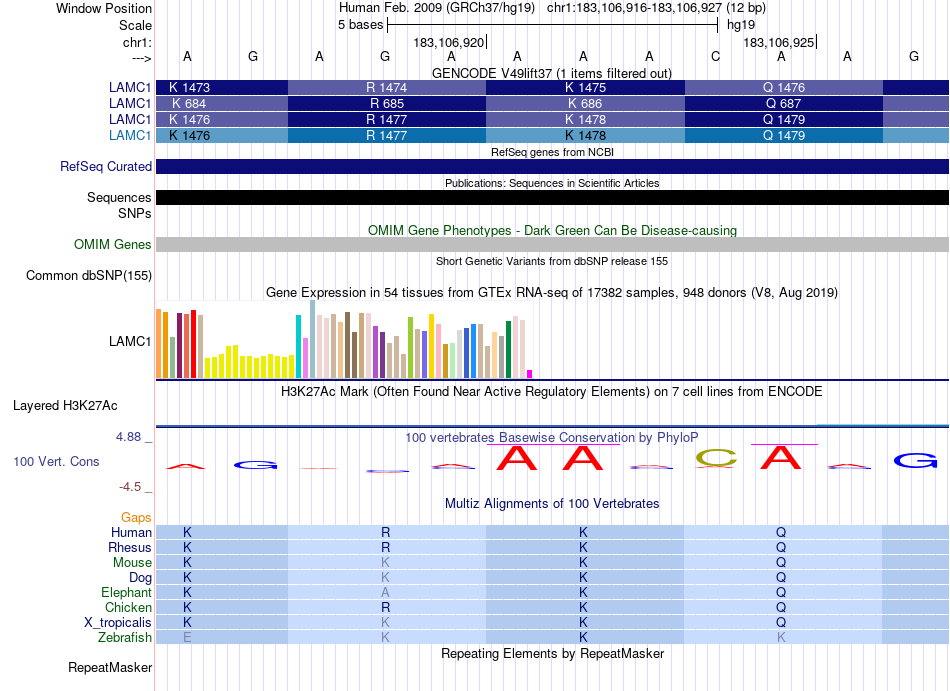Click the Rhesus species label
Viewport: 950px width, 691px height.
130,547
